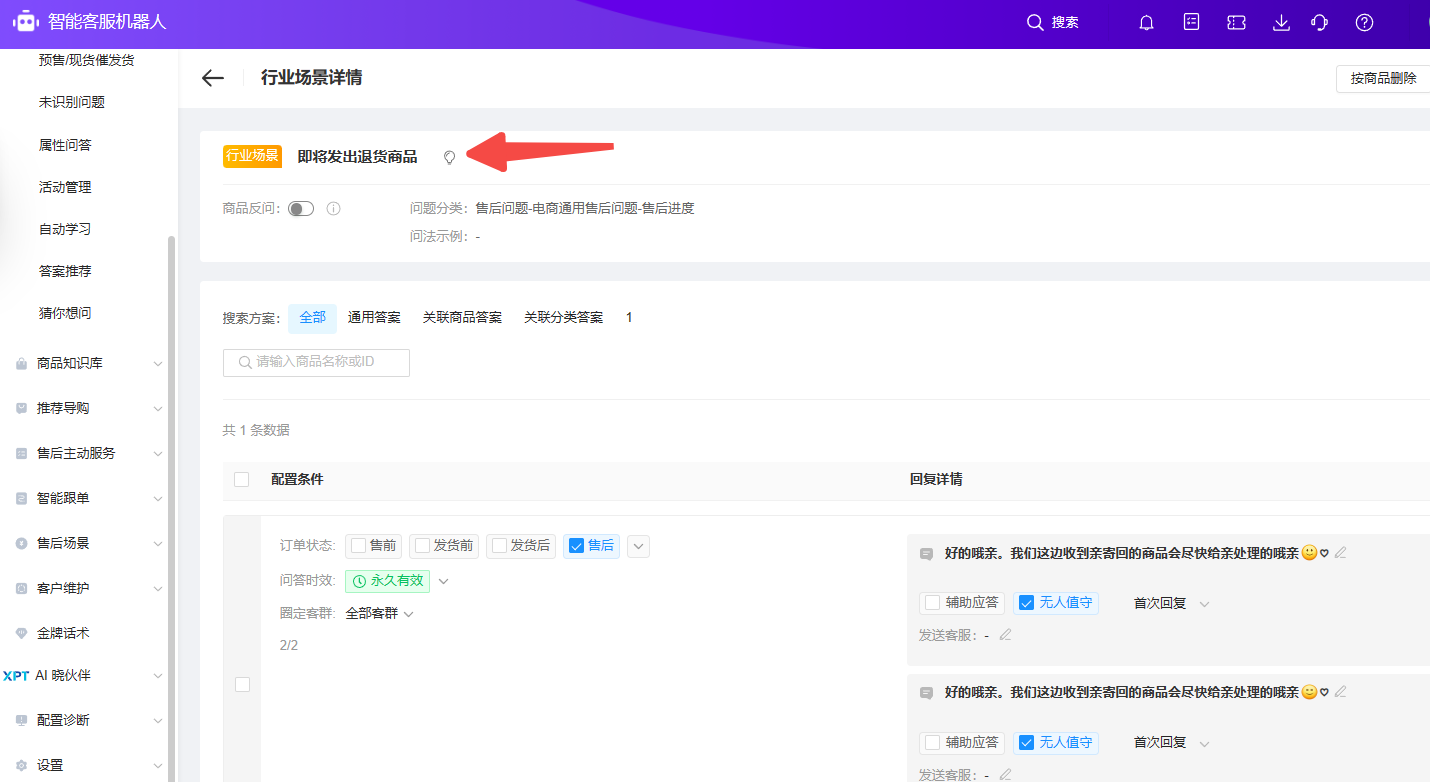Open 属性问答 in the sidebar
The width and height of the screenshot is (1430, 782).
coord(65,145)
